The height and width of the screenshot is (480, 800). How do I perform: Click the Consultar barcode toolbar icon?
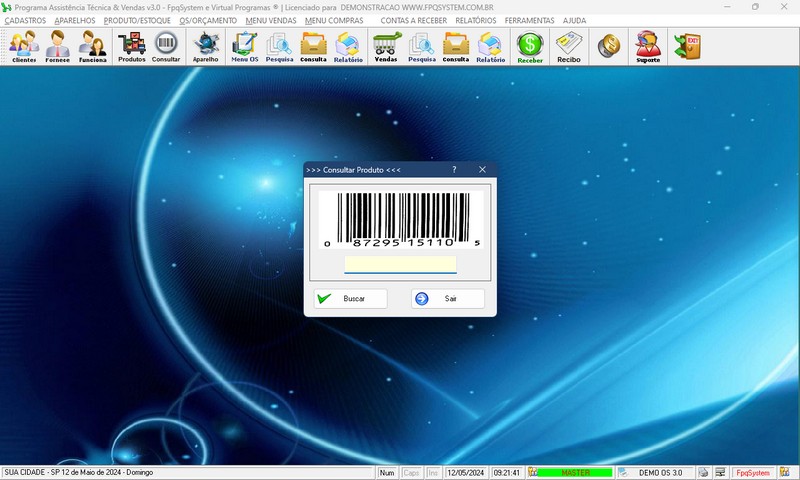tap(166, 46)
